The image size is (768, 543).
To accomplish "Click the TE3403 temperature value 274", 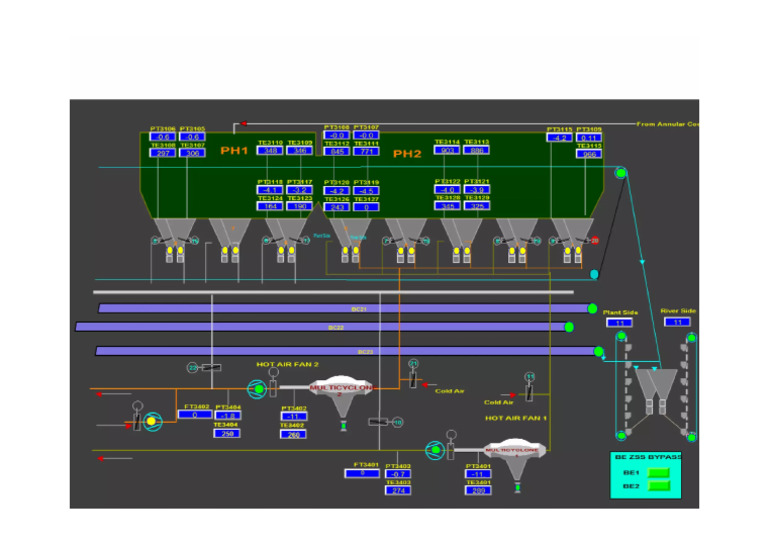I will [x=398, y=490].
